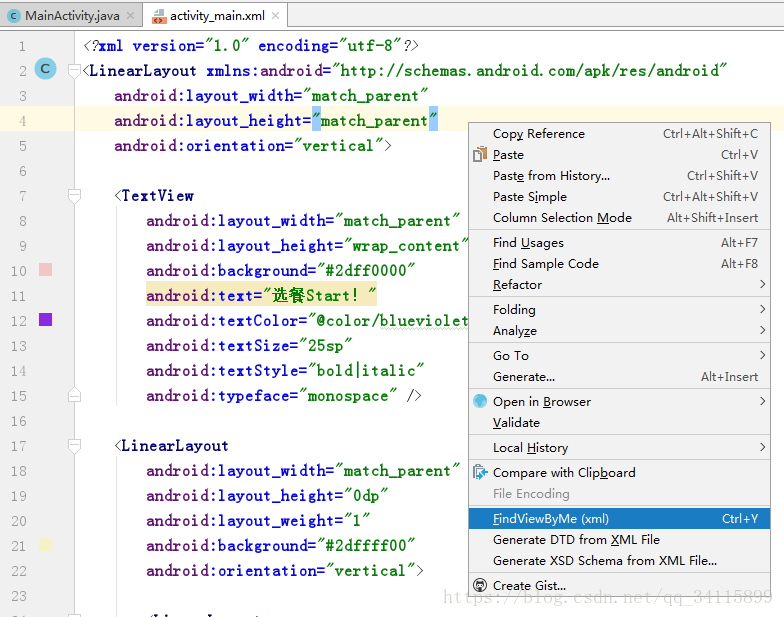This screenshot has width=784, height=617.
Task: Select the activity_main.xml tab
Action: 216,16
